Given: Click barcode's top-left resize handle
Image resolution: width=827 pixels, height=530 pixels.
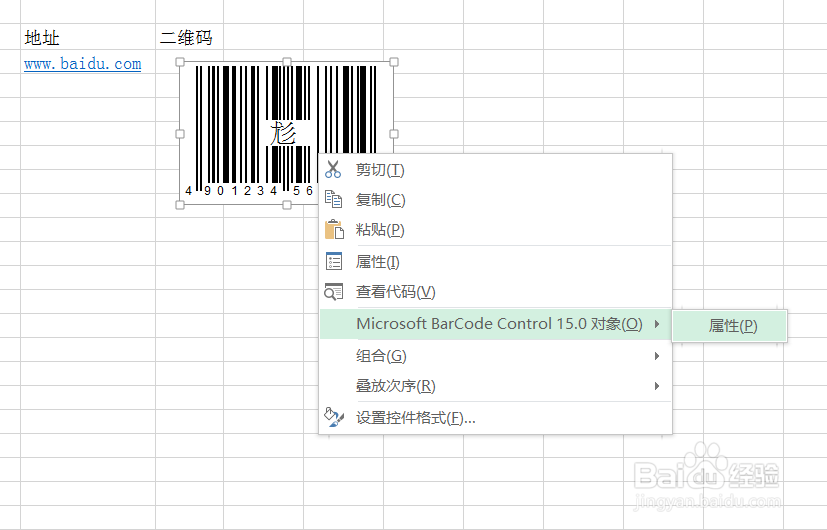Looking at the screenshot, I should [x=180, y=62].
